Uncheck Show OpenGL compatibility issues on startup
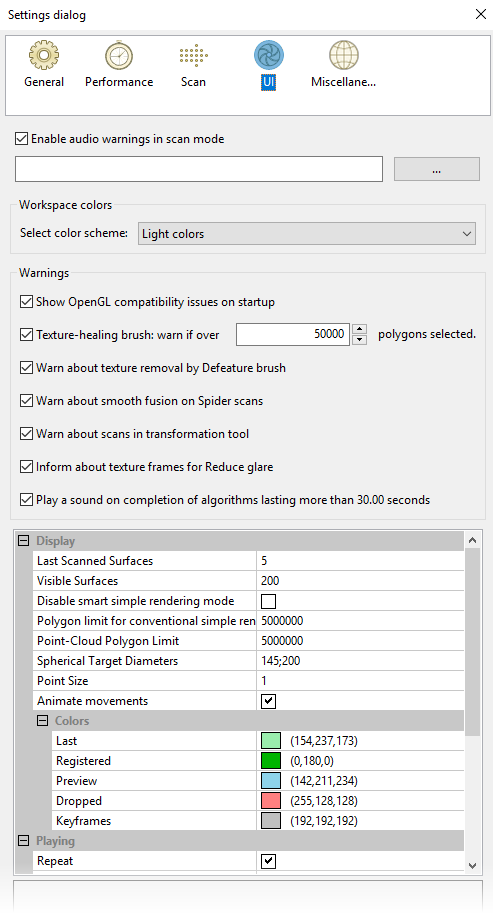The width and height of the screenshot is (493, 913). point(26,302)
